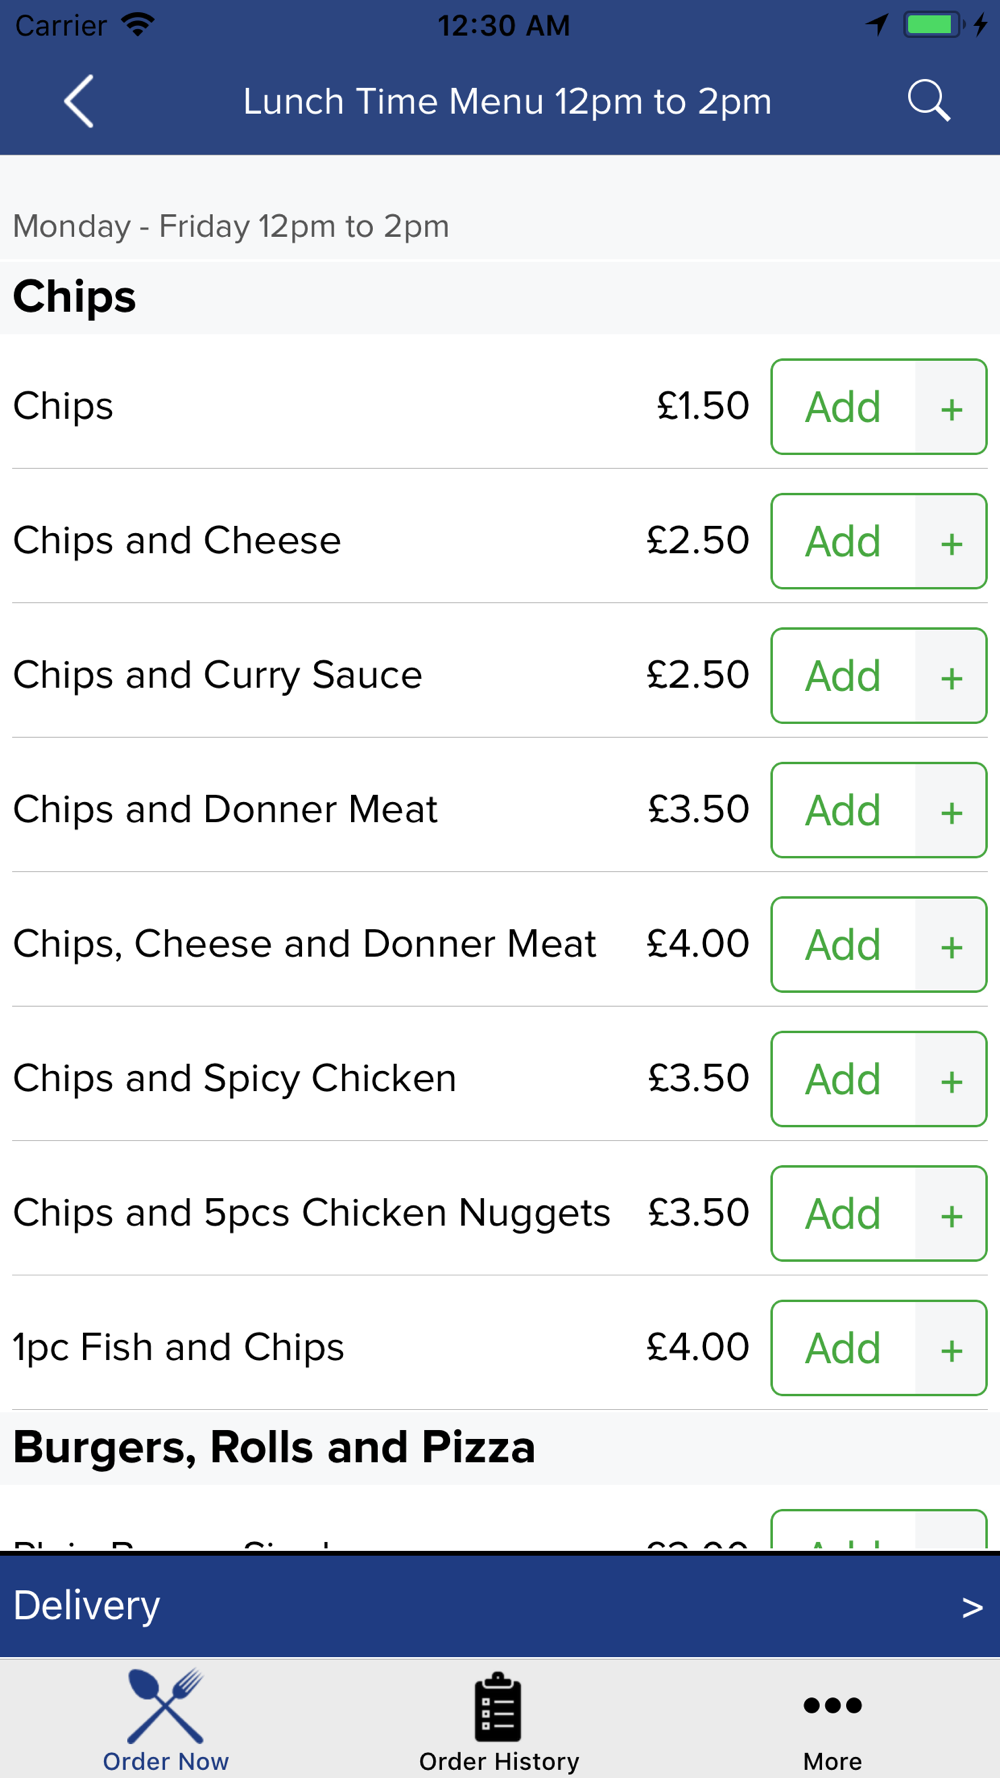The height and width of the screenshot is (1778, 1000).
Task: Tap plus icon for Chips and Curry Sauce
Action: pyautogui.click(x=951, y=677)
